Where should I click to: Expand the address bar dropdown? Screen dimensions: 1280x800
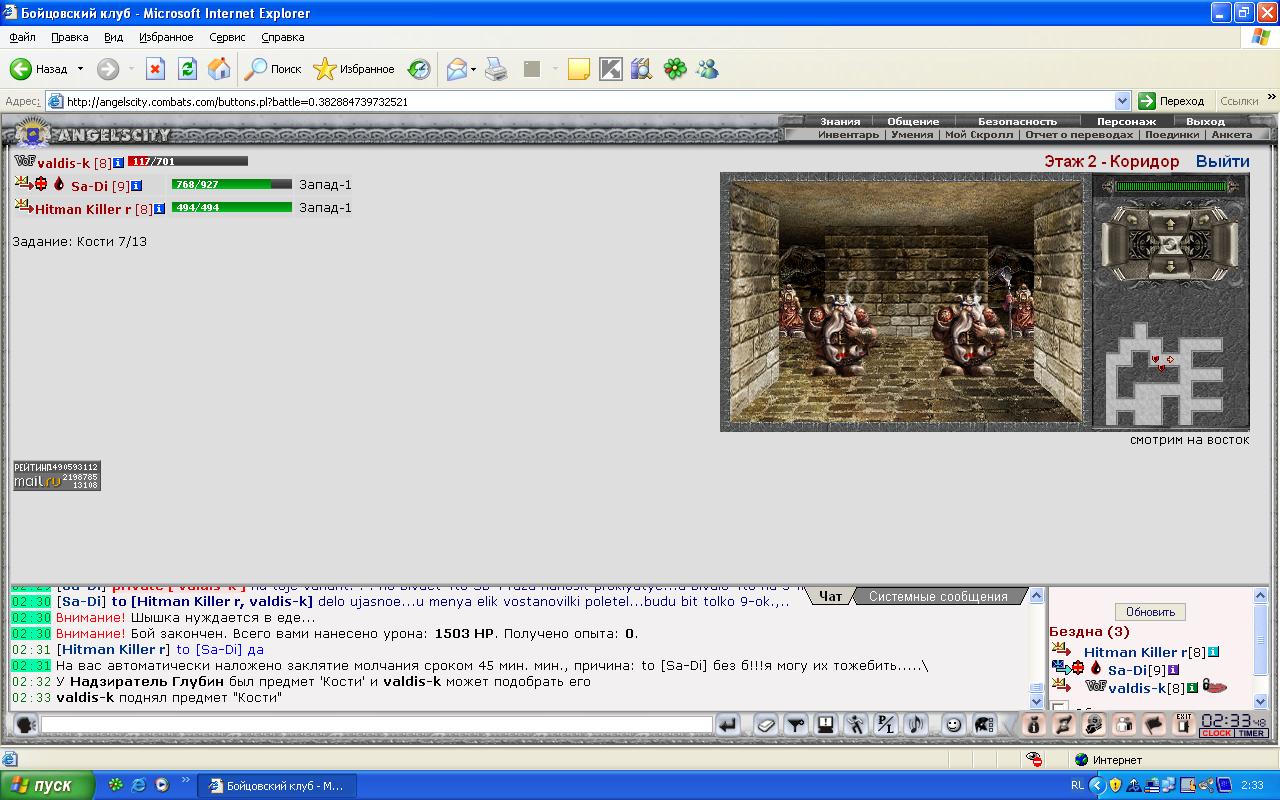tap(1122, 101)
